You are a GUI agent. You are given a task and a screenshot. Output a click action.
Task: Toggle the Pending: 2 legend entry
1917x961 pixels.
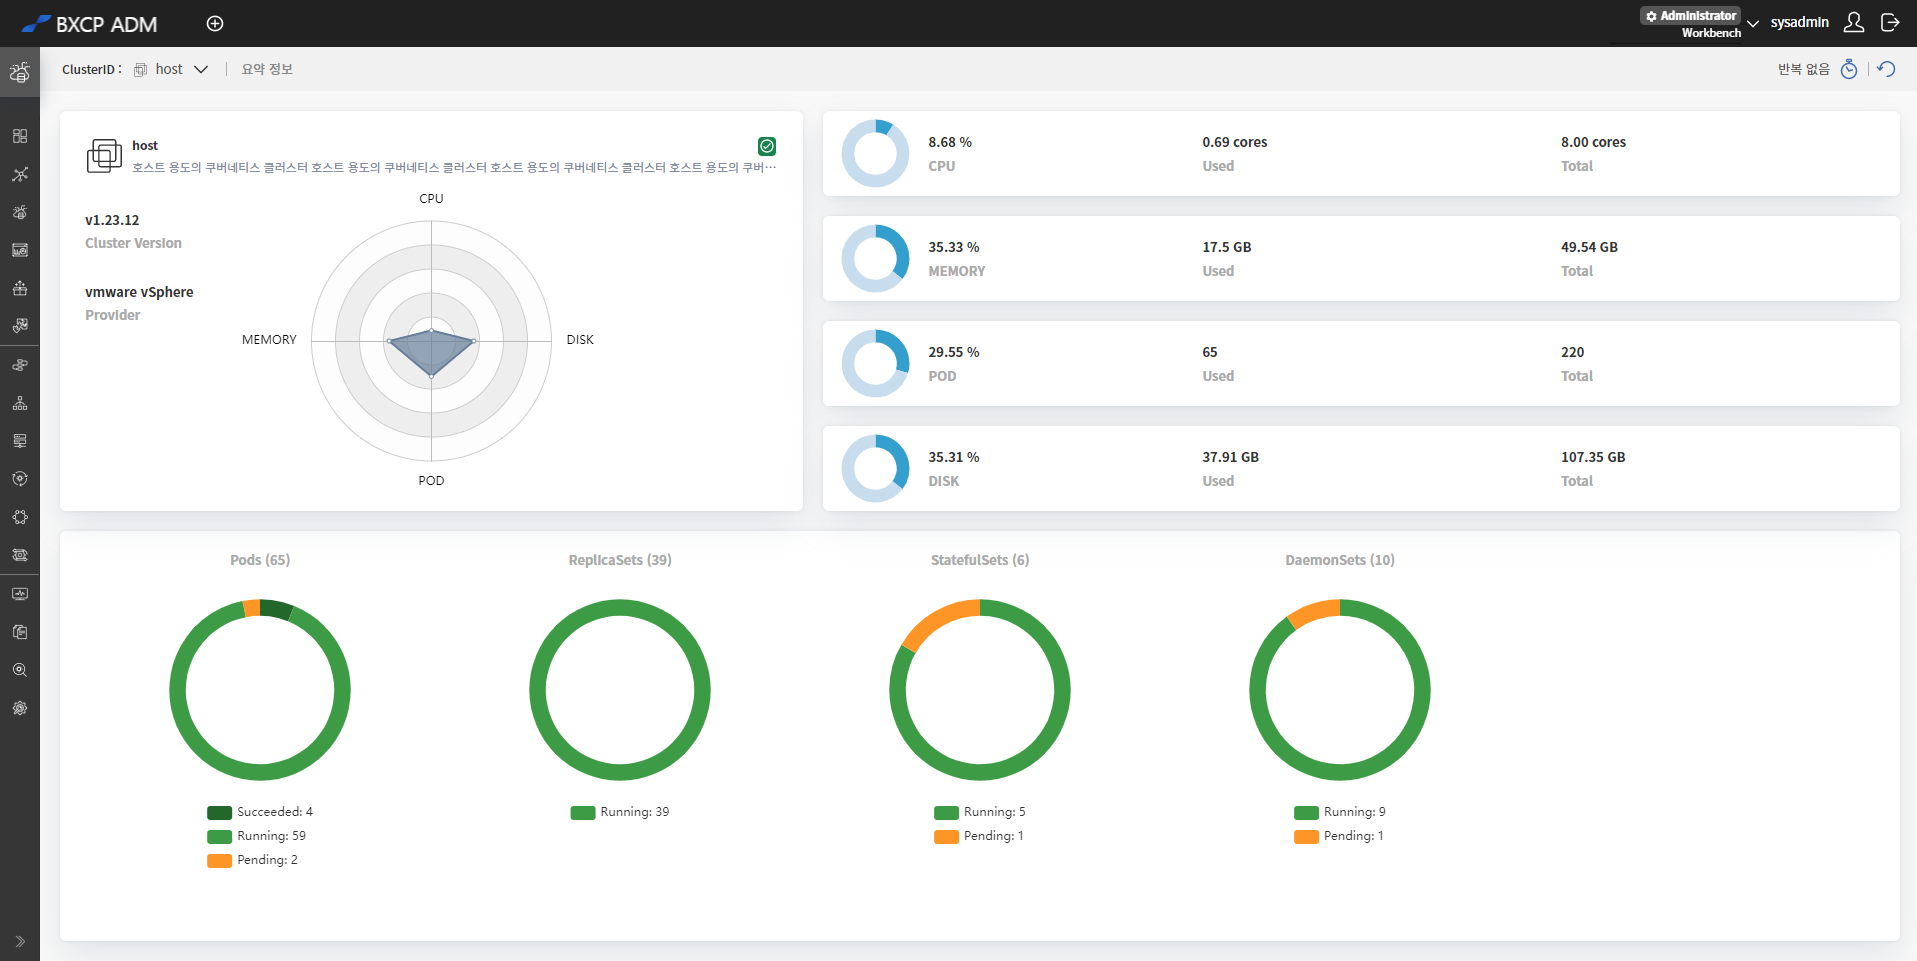click(x=253, y=860)
